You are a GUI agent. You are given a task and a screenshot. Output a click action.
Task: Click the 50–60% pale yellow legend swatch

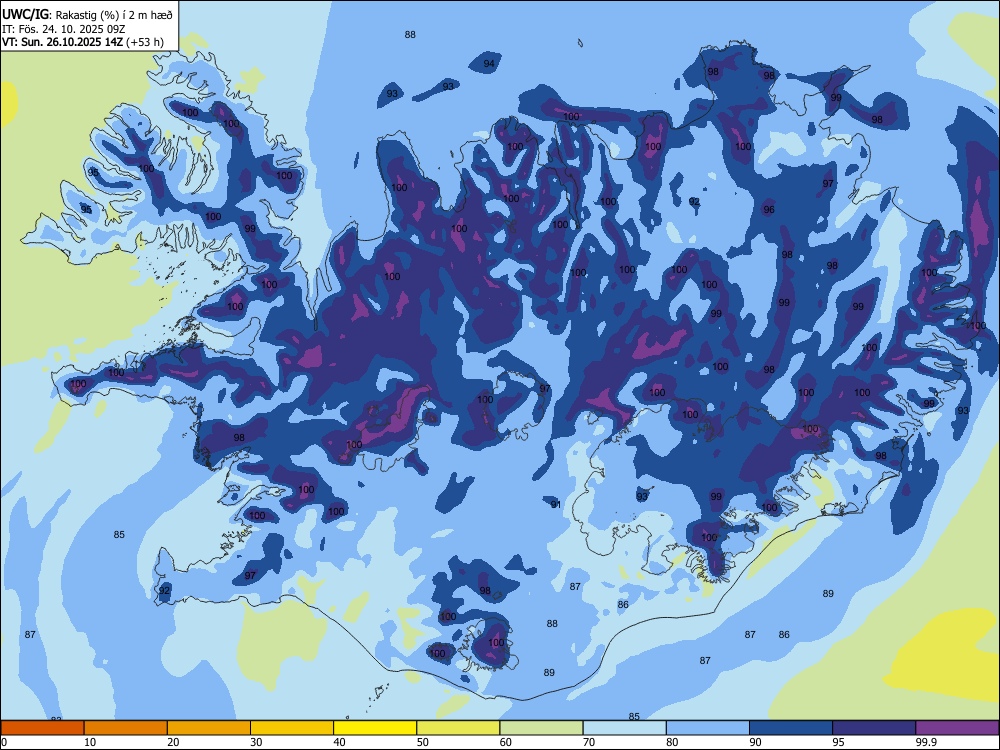(458, 728)
